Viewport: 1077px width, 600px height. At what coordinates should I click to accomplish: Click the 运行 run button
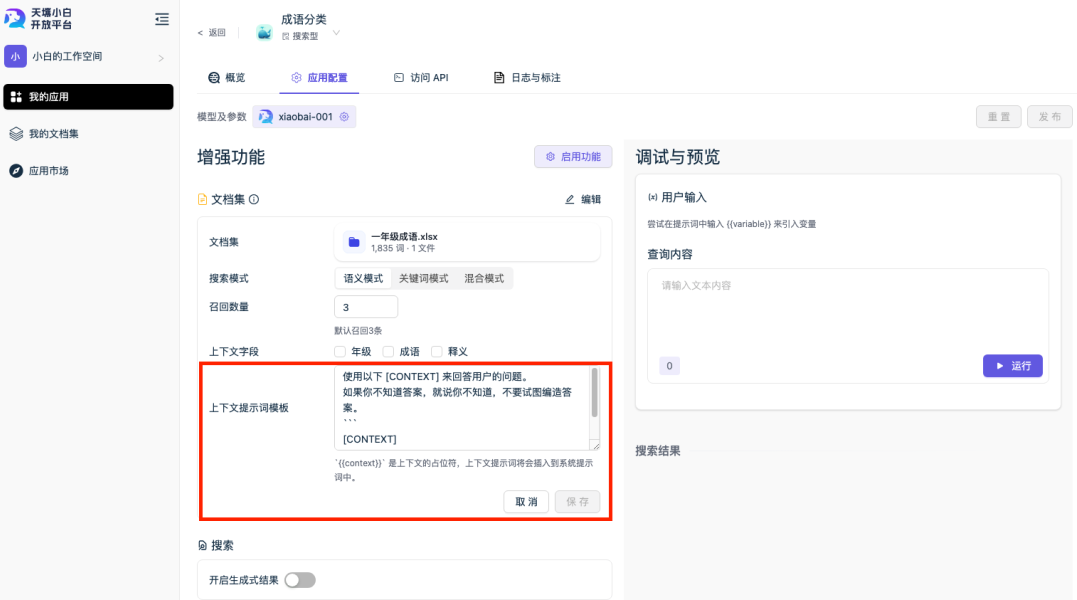point(1012,366)
